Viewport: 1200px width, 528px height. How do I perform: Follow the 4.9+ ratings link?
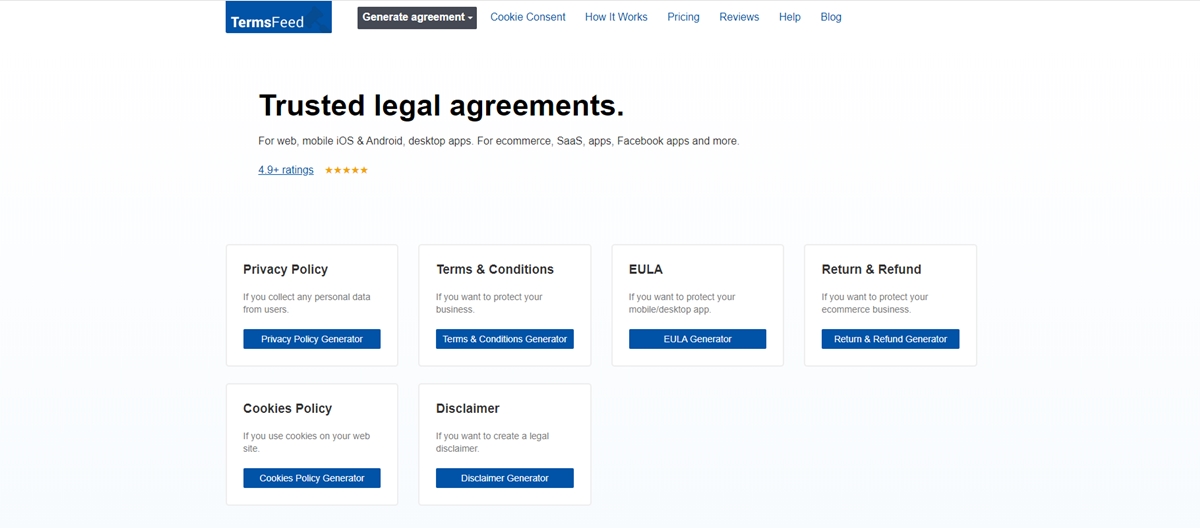click(286, 170)
